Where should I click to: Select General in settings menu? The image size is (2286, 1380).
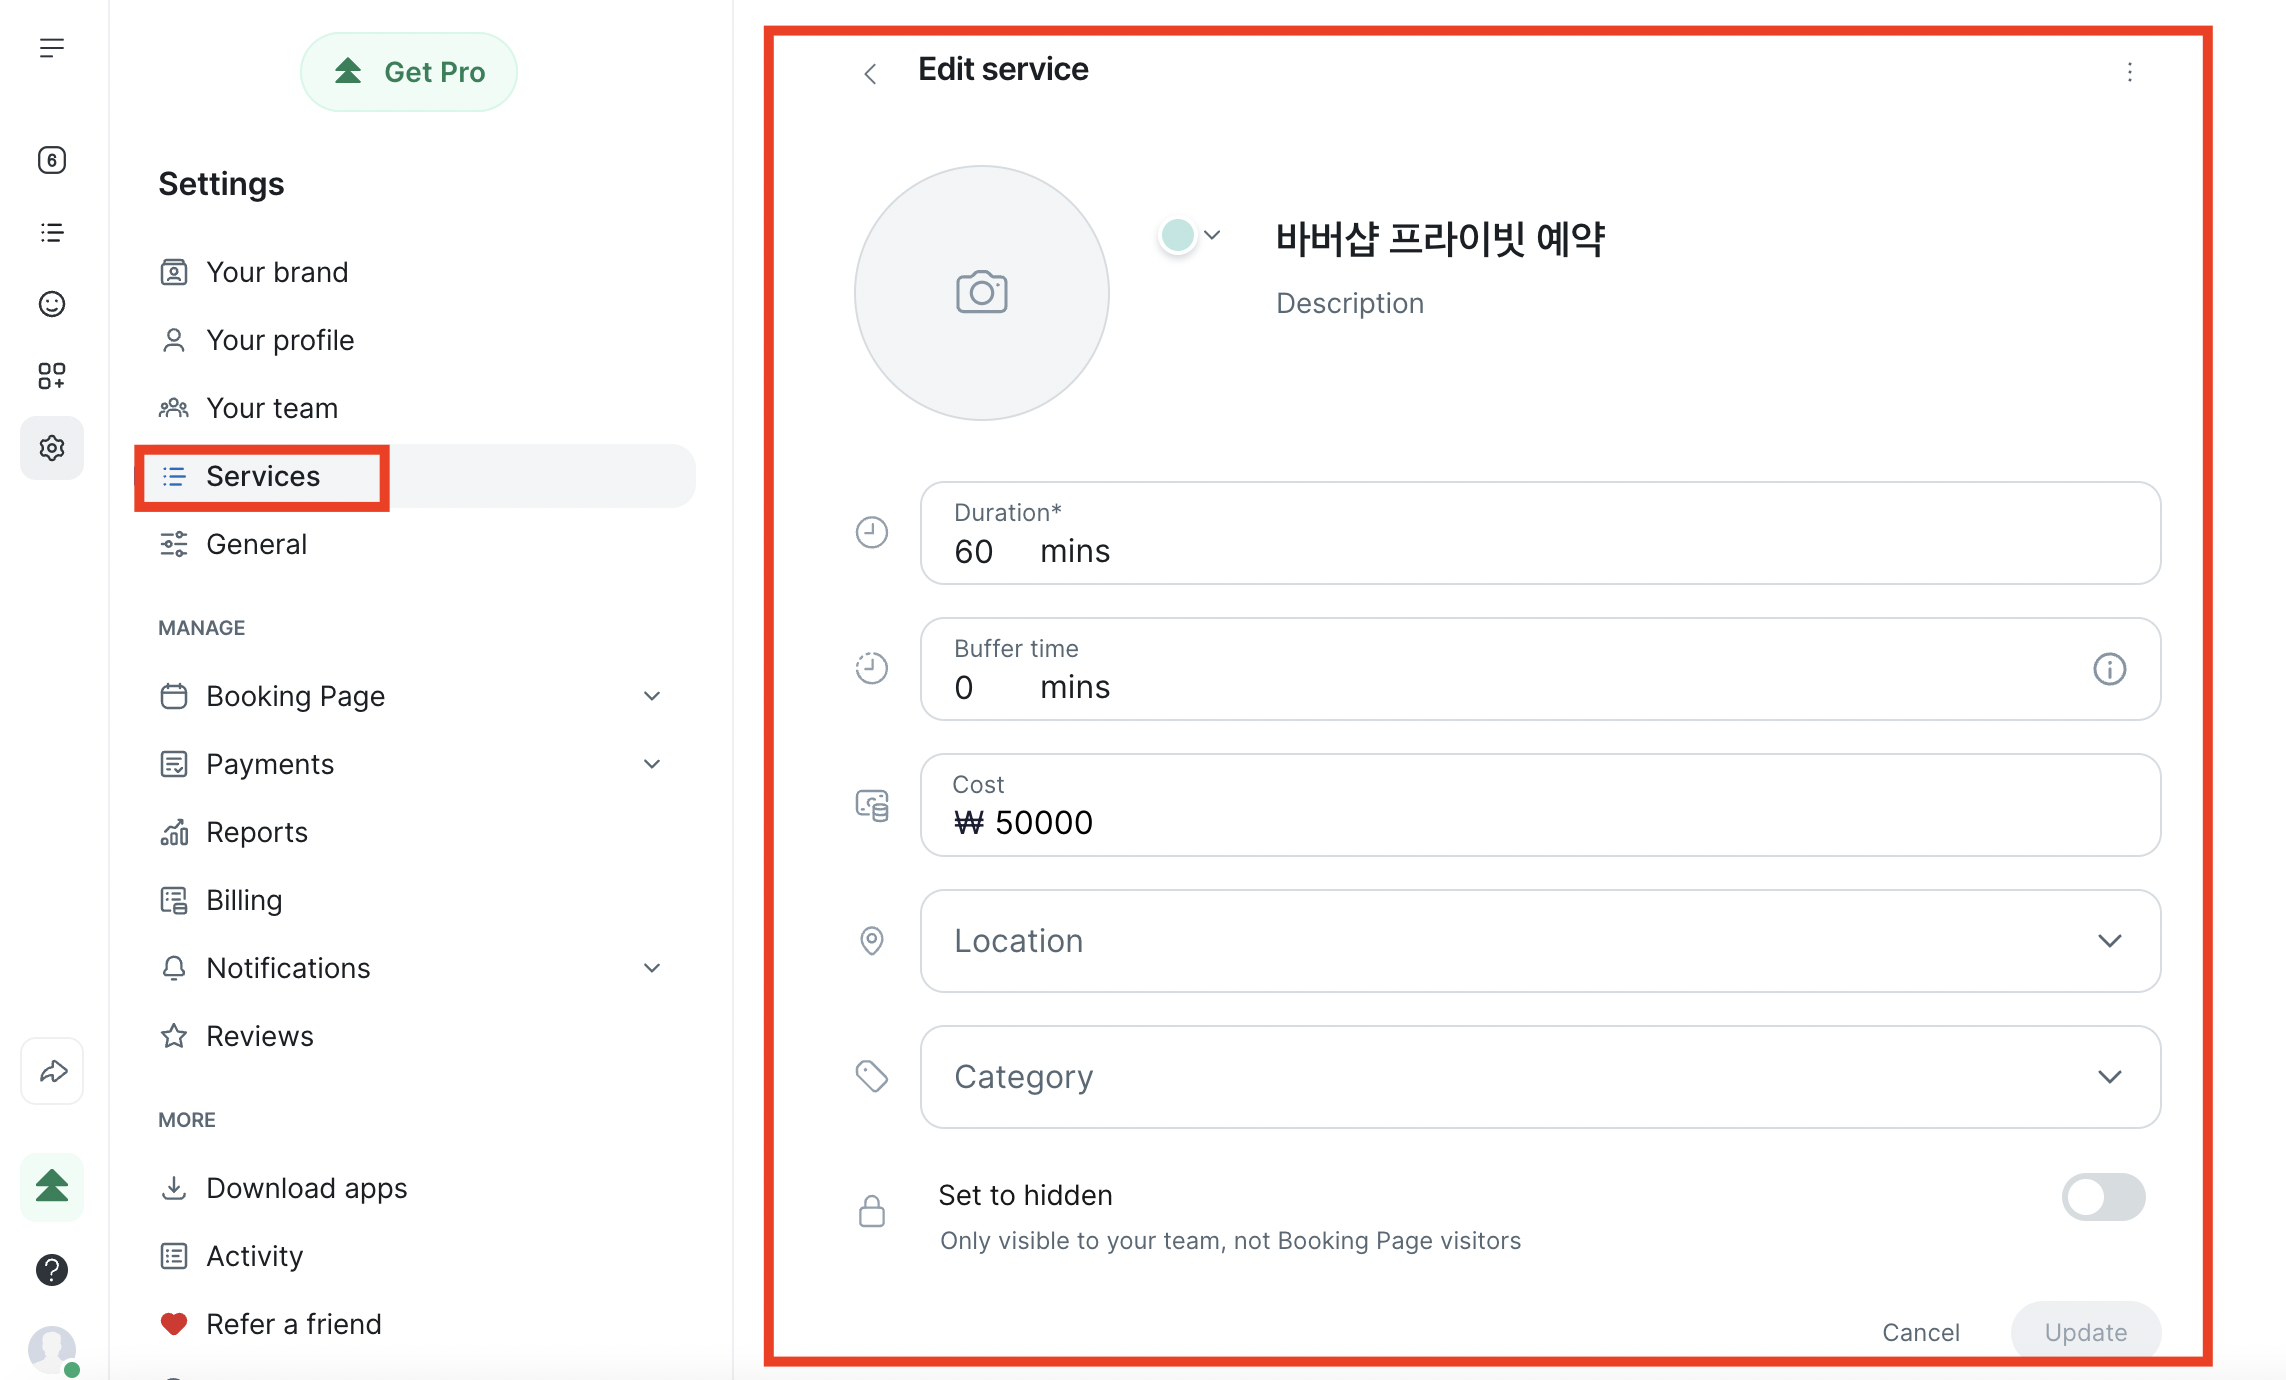point(256,544)
